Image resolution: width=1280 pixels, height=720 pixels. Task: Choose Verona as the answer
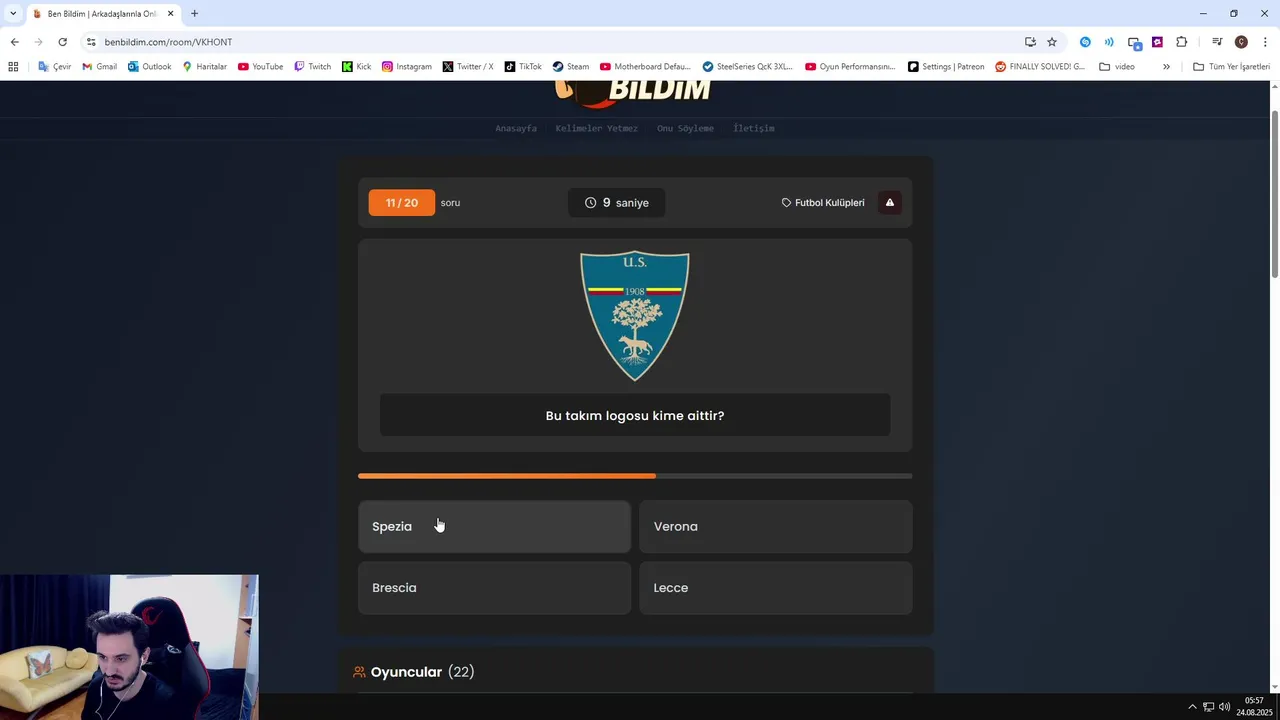[x=776, y=526]
